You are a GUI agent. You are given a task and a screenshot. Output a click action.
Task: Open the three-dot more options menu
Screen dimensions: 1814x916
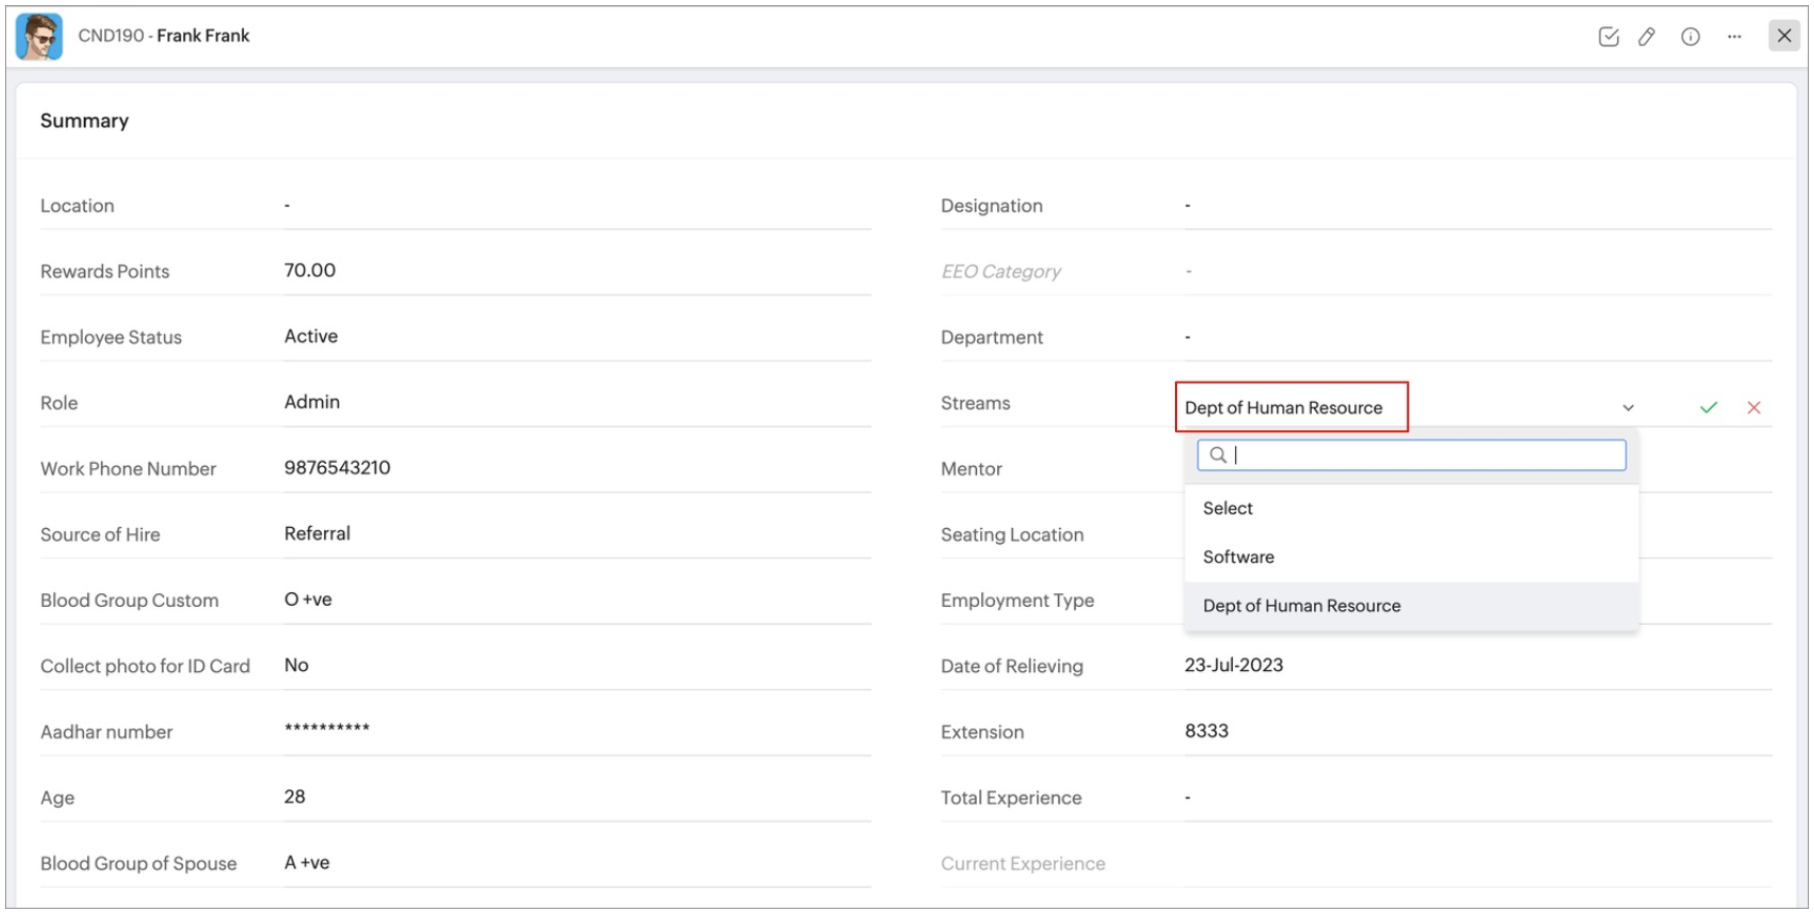coord(1734,37)
